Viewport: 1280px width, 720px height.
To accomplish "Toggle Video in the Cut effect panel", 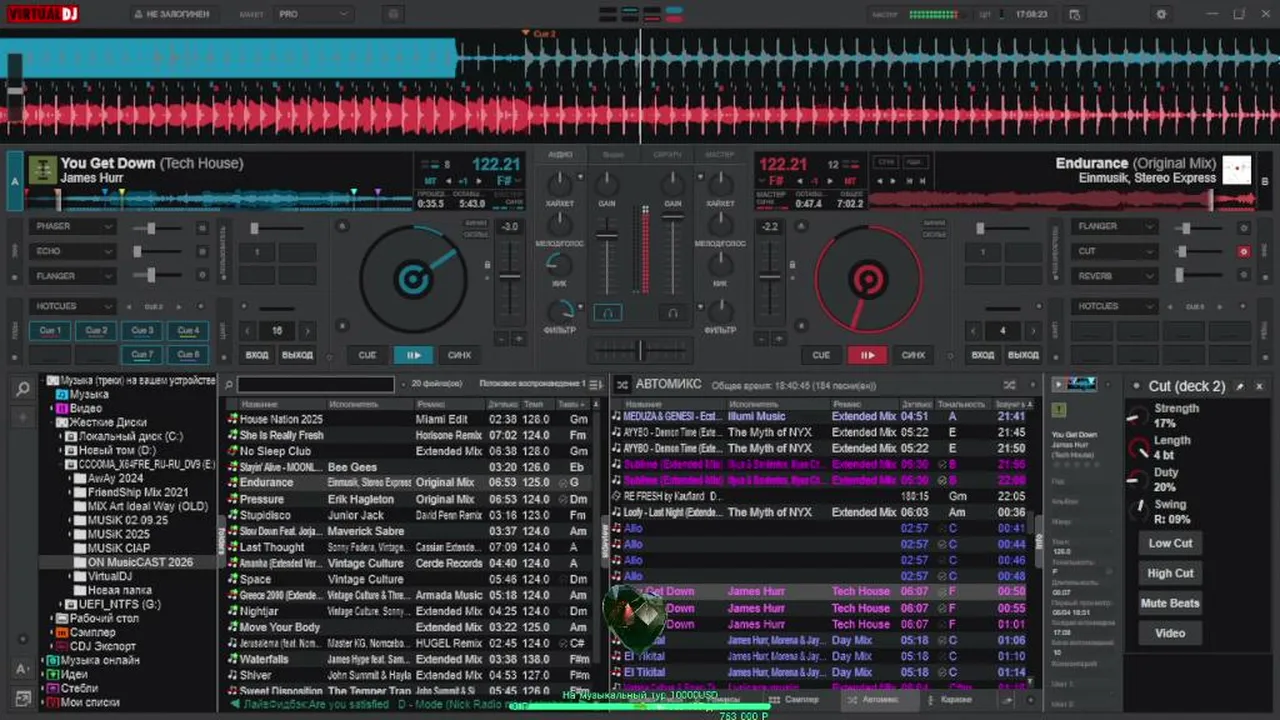I will pos(1170,633).
